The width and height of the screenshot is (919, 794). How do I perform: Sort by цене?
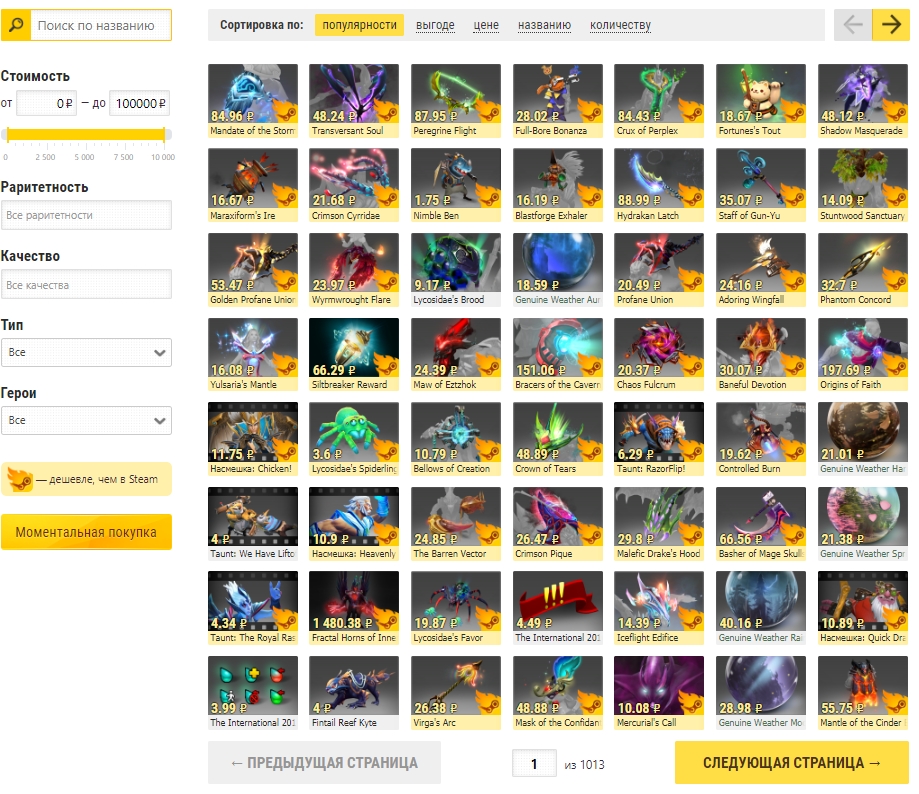pos(486,25)
